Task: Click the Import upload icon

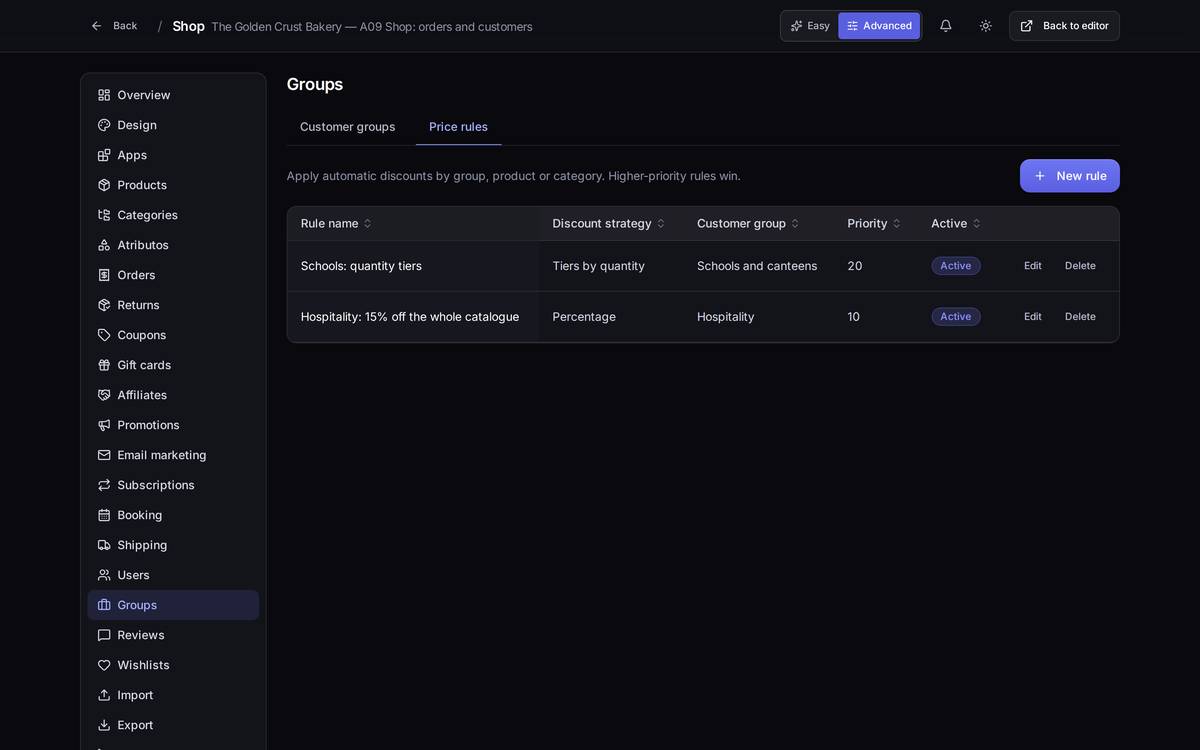Action: [x=104, y=695]
